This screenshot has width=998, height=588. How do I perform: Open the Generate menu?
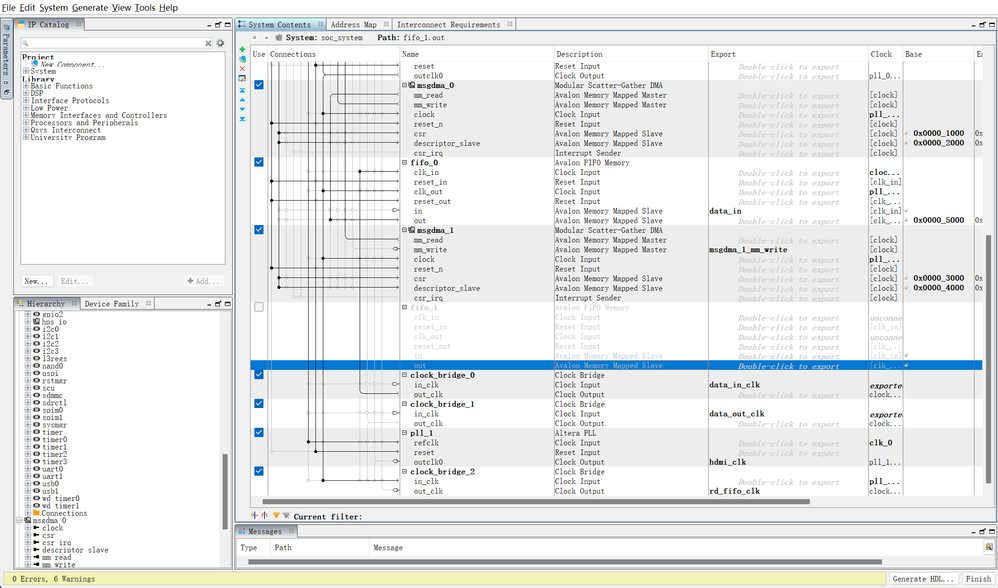(90, 7)
